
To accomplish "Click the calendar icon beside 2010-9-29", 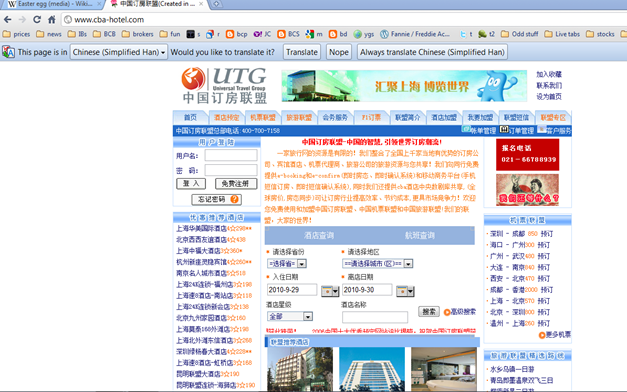I will [x=330, y=291].
